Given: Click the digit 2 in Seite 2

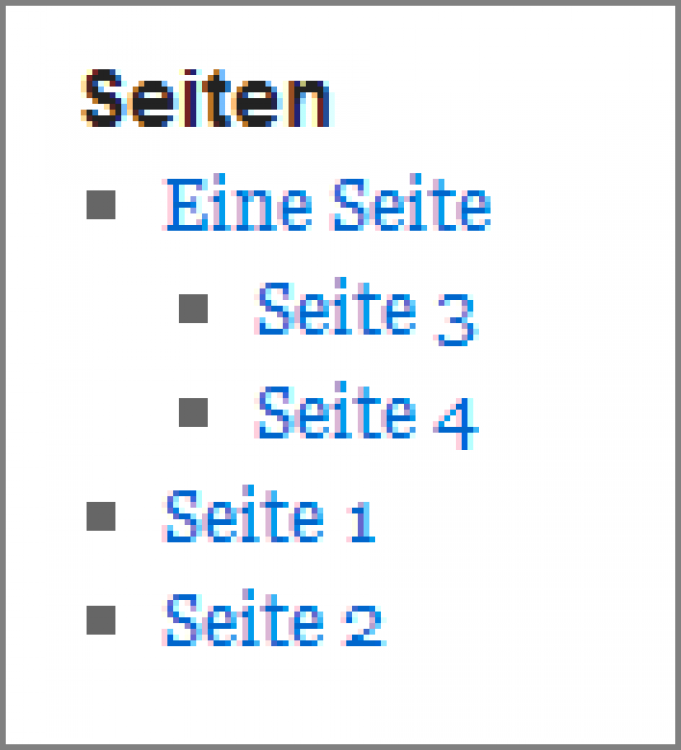Looking at the screenshot, I should pyautogui.click(x=362, y=624).
